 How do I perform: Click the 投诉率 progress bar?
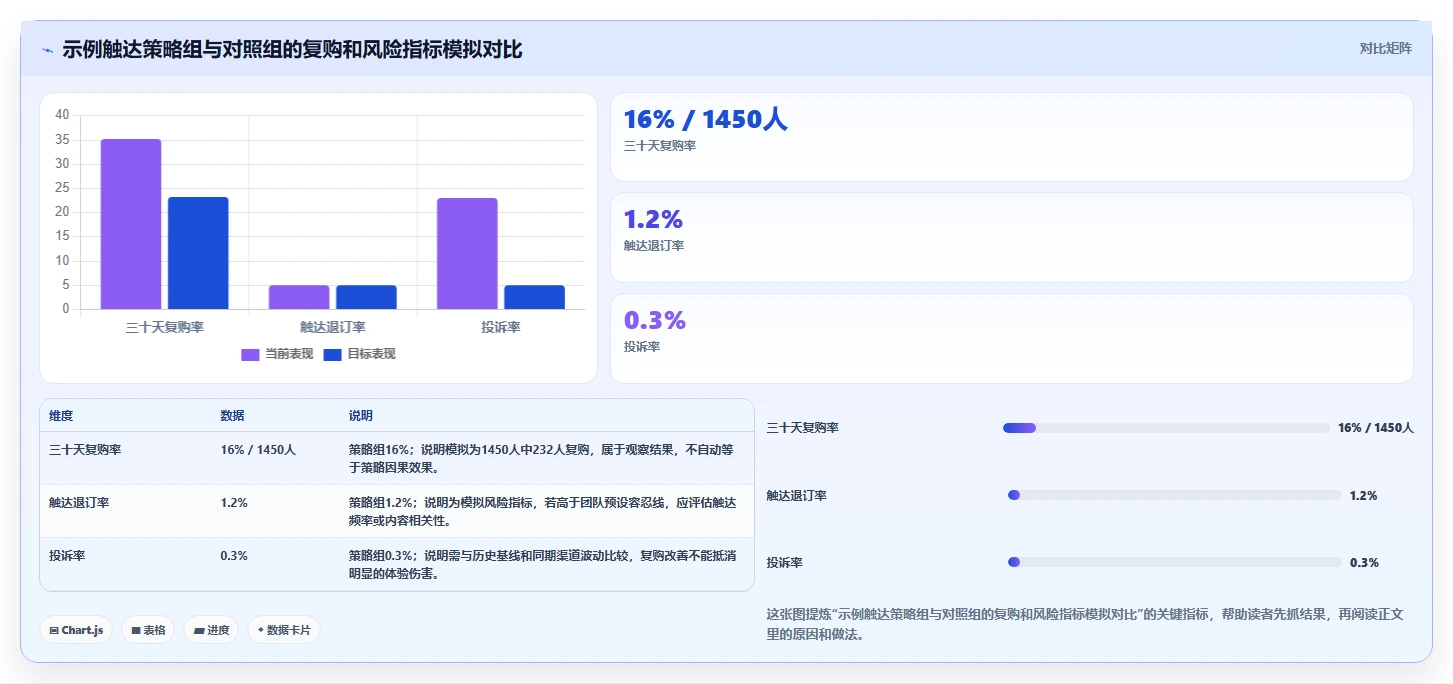[x=1175, y=562]
